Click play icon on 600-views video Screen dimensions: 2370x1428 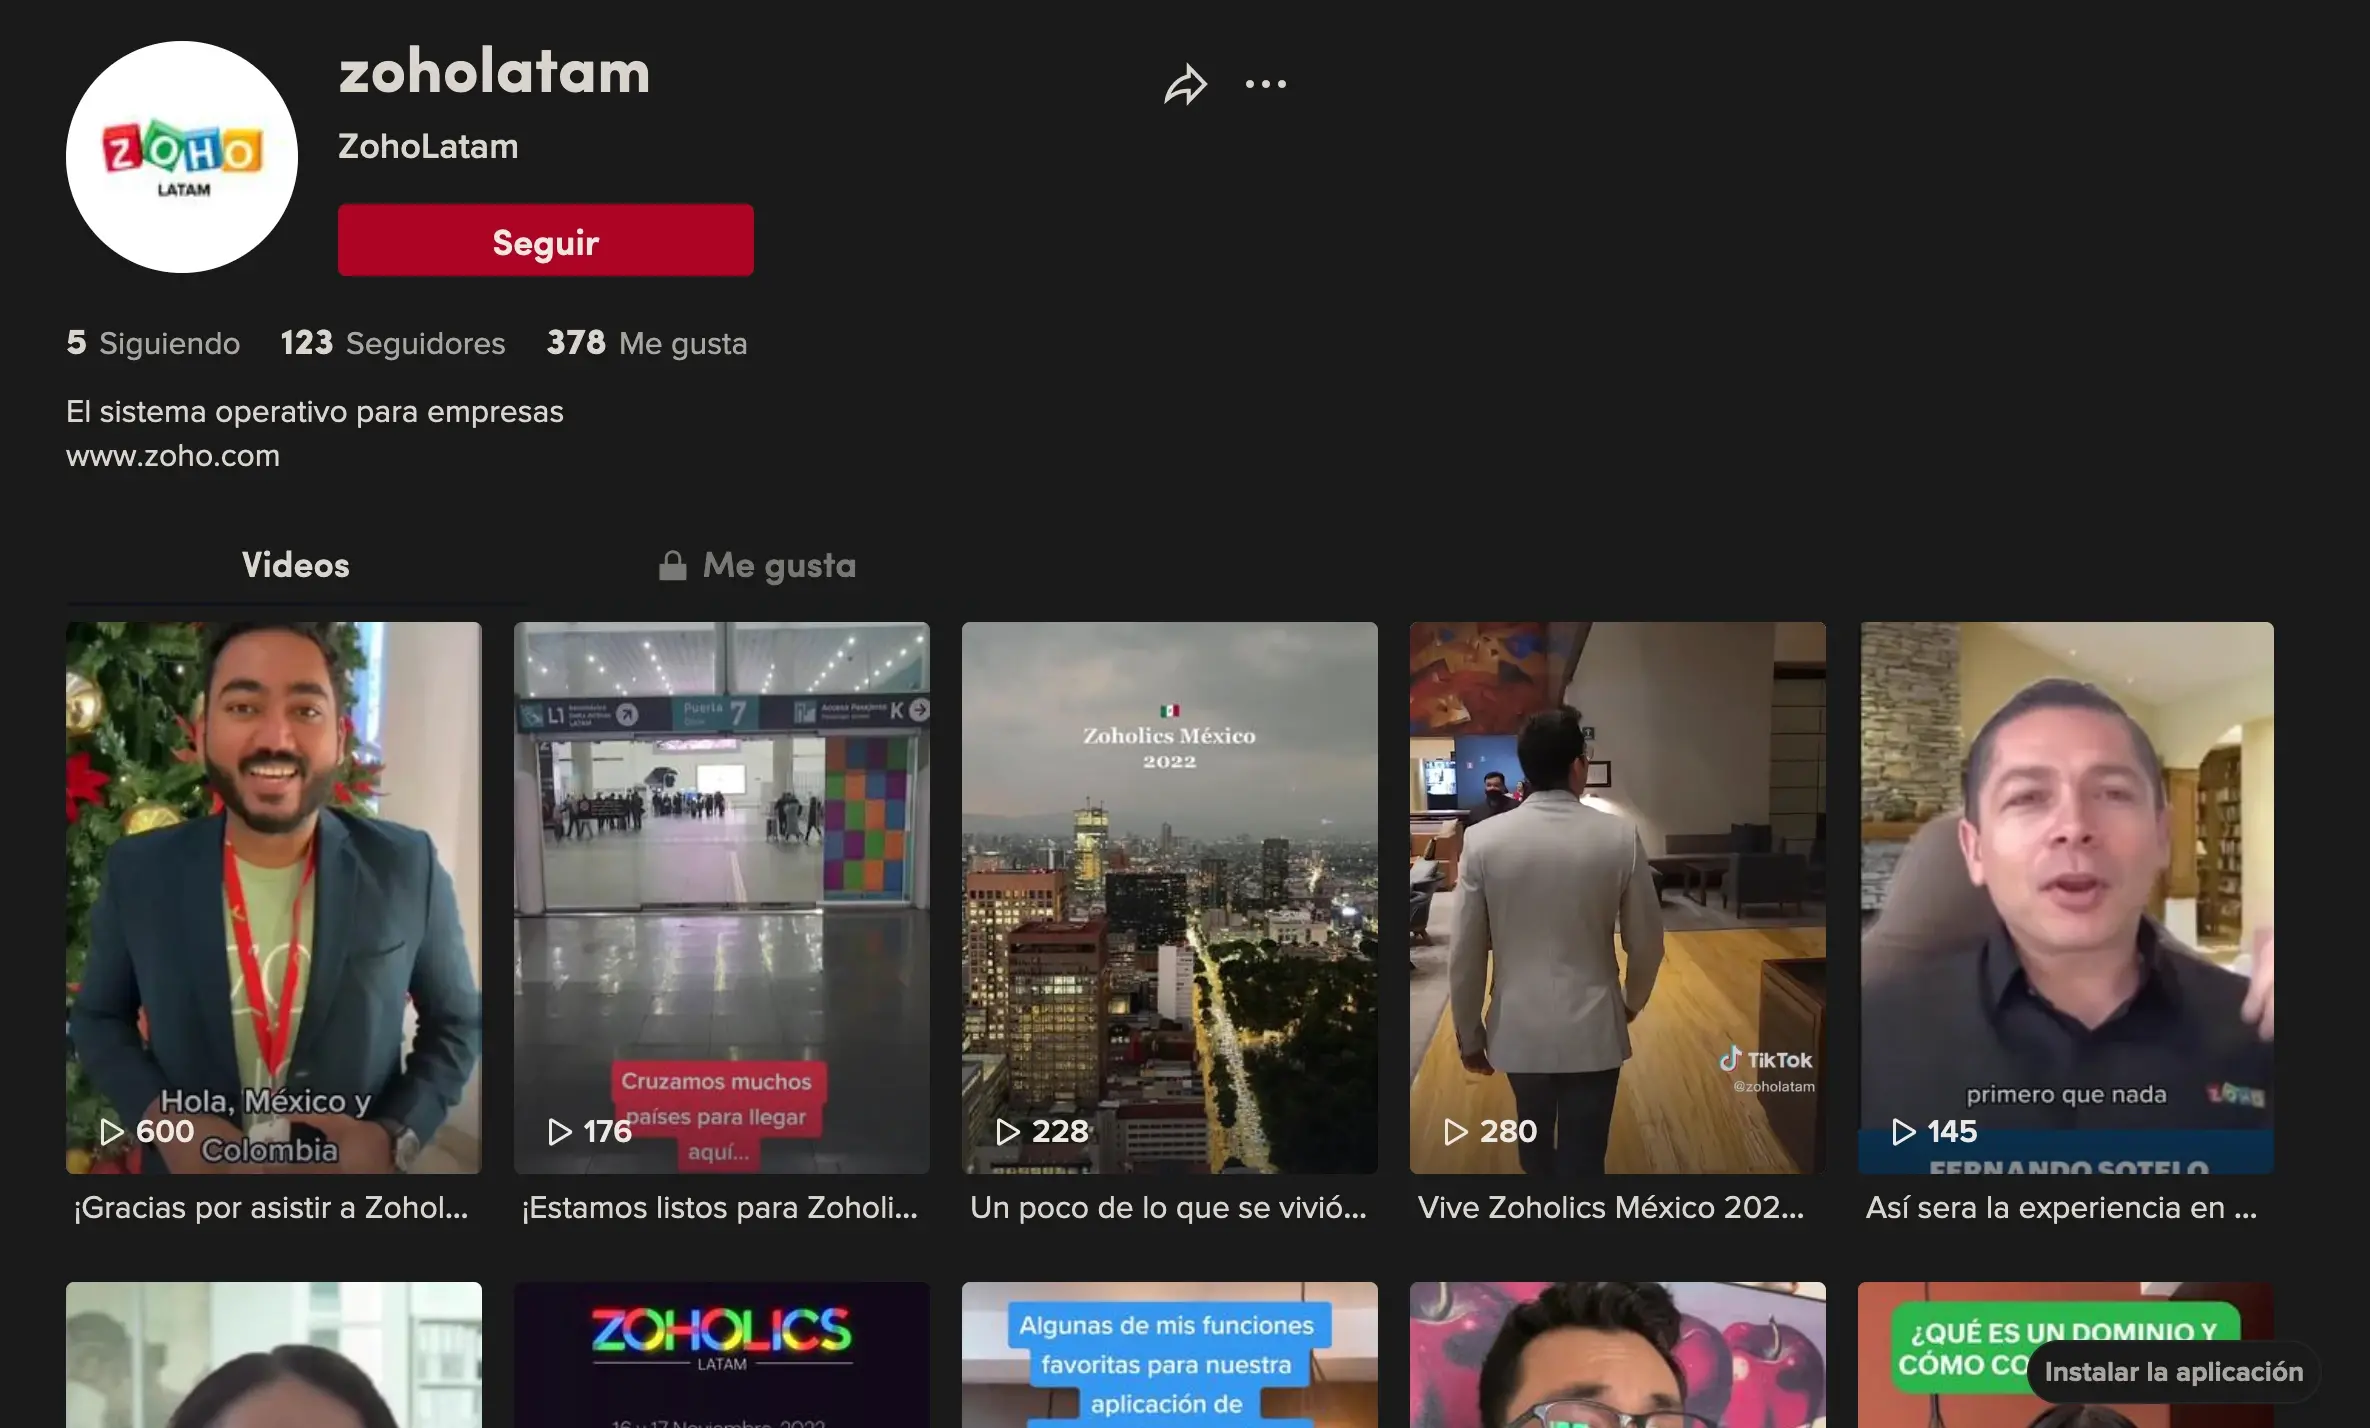click(112, 1131)
